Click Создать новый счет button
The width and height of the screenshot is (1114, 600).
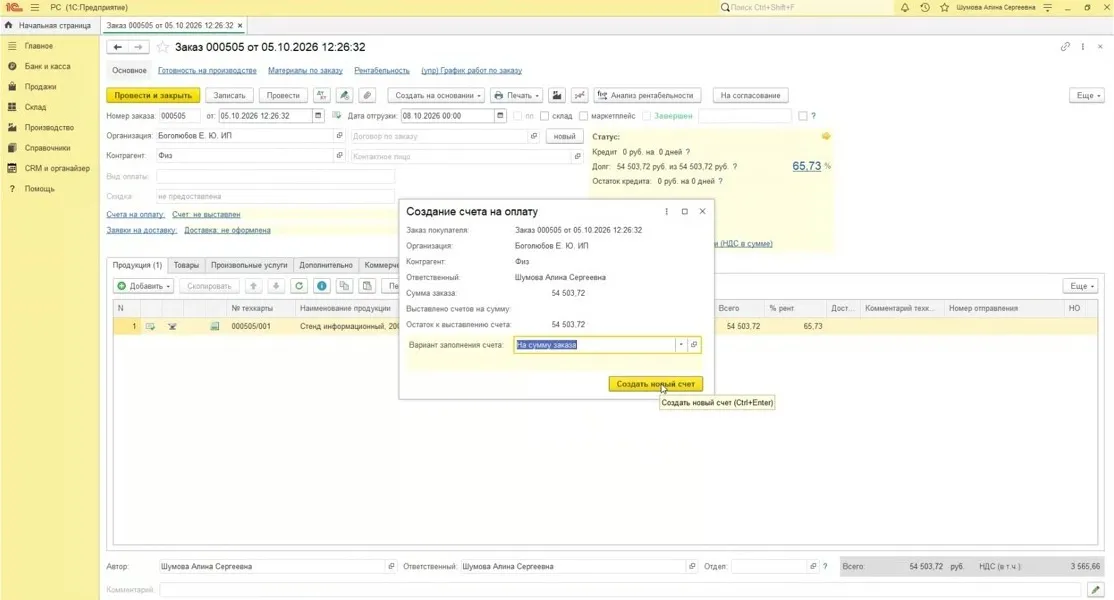(x=656, y=384)
